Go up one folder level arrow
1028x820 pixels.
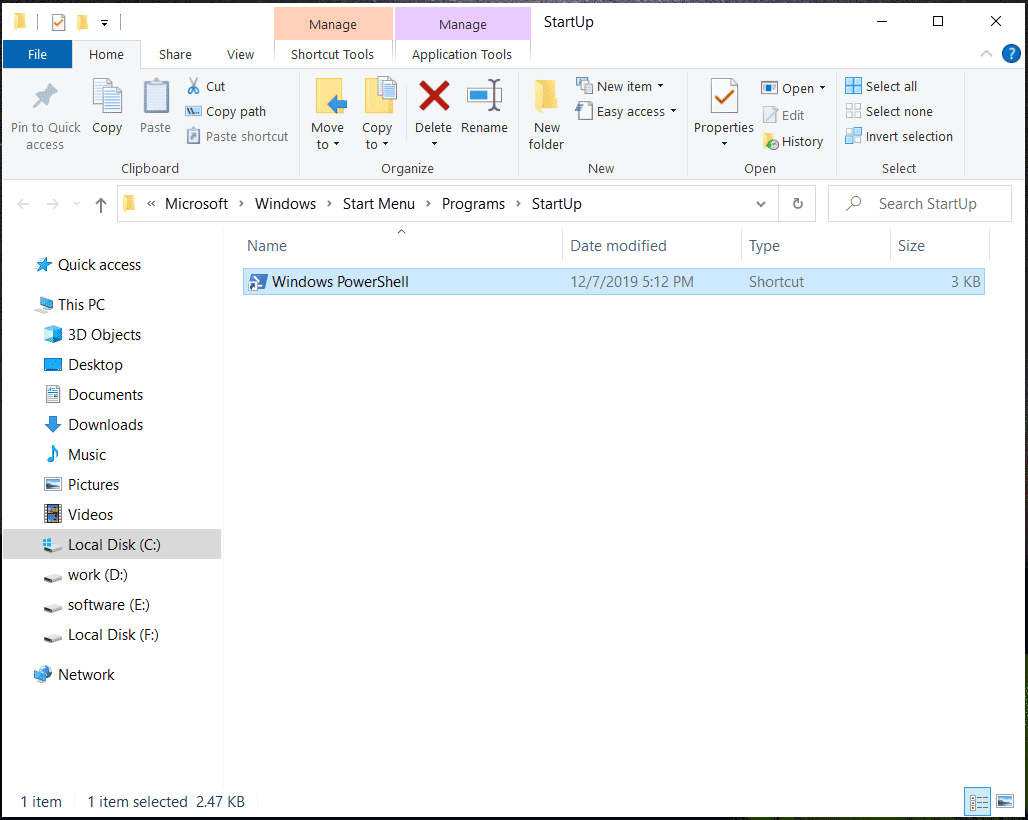(100, 205)
